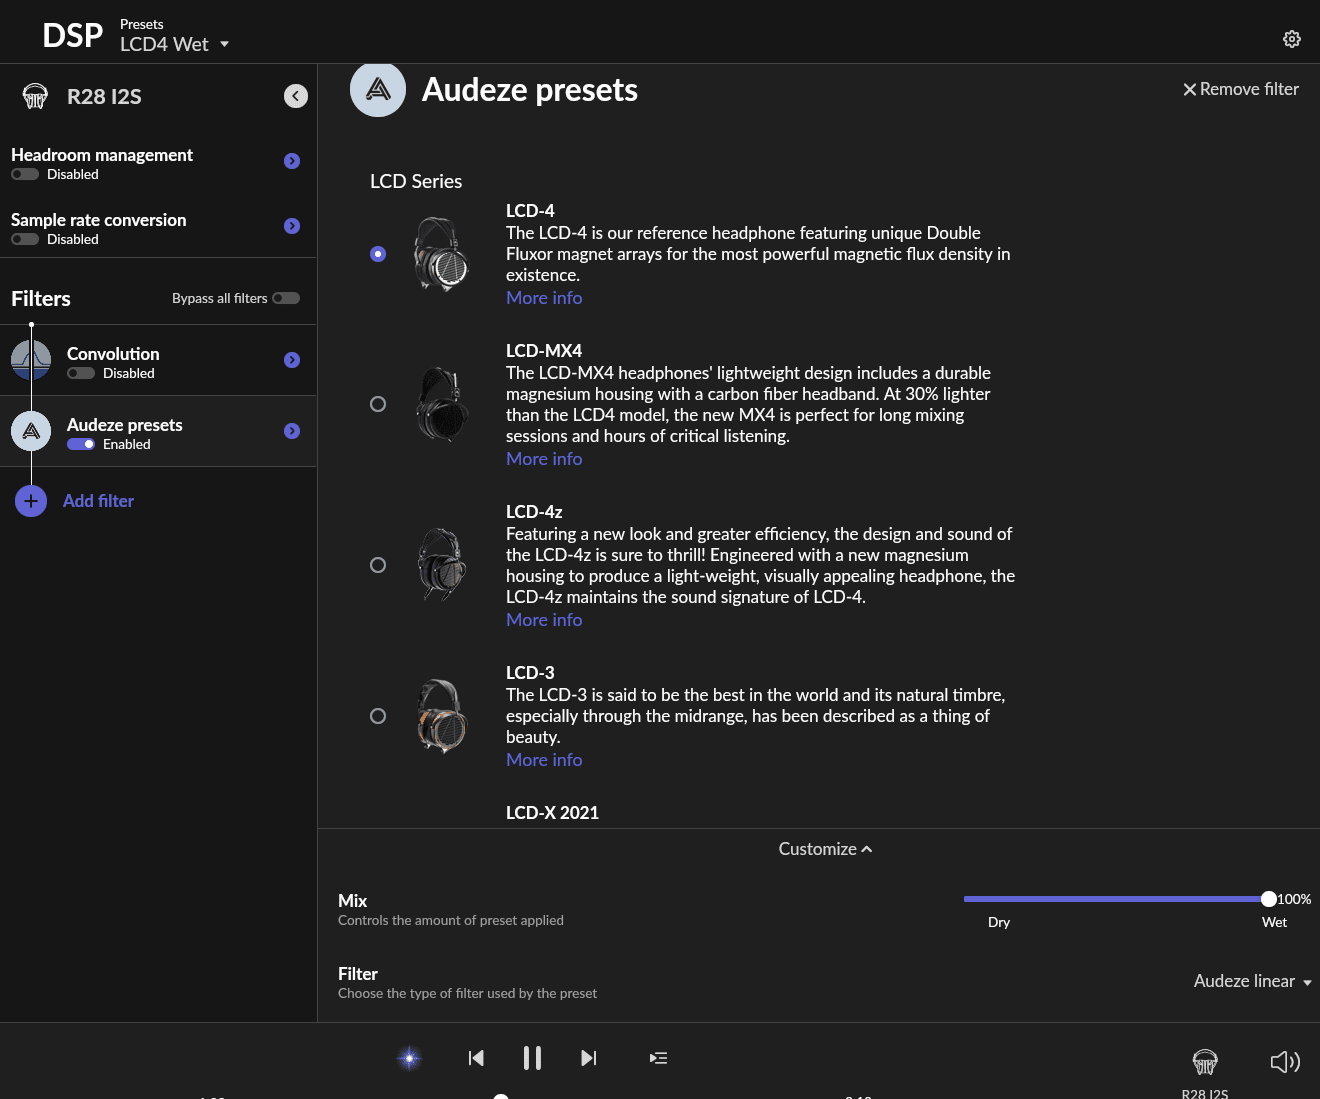Click the LCD-3 headphone thumbnail
This screenshot has width=1320, height=1099.
tap(441, 716)
